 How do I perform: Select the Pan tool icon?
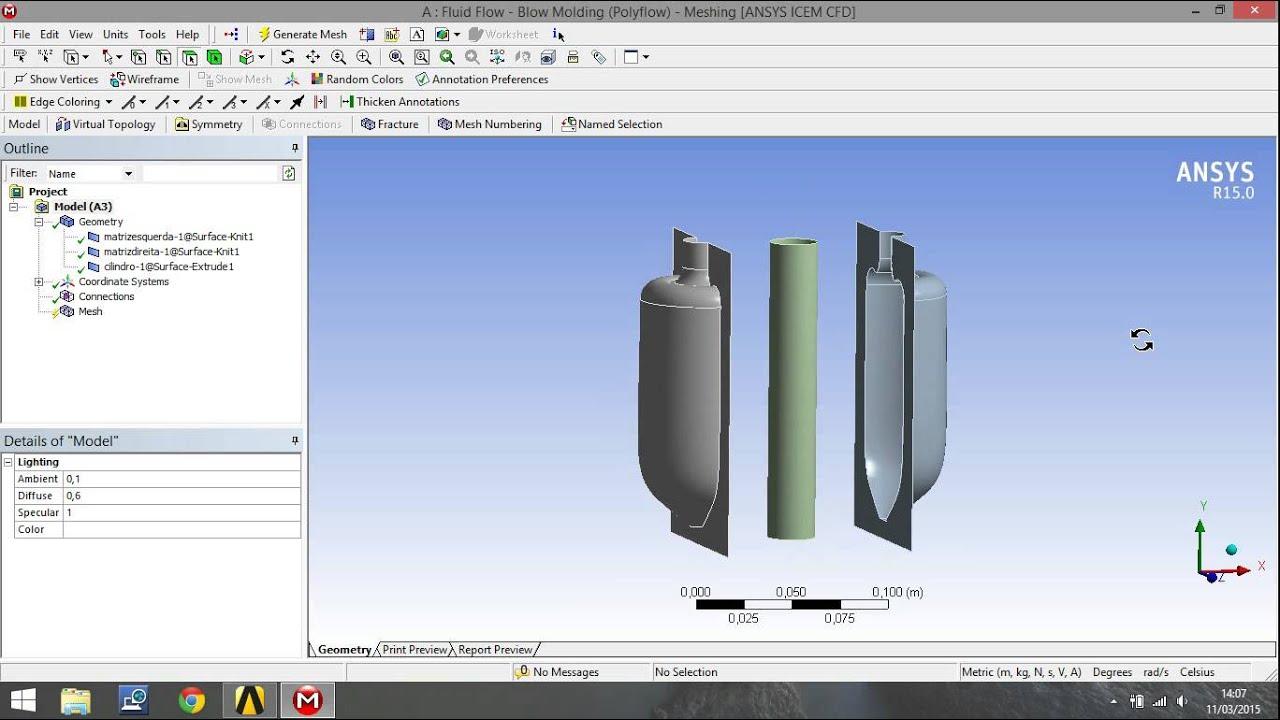tap(313, 57)
